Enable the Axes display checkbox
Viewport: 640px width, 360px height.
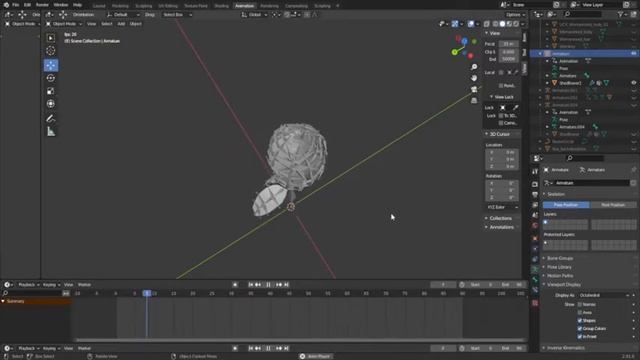[580, 313]
